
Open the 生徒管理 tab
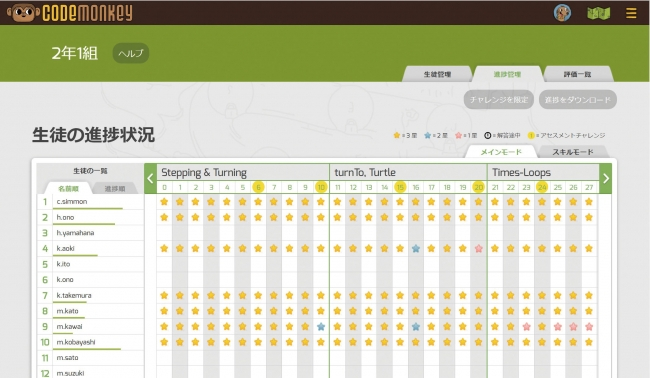point(437,74)
